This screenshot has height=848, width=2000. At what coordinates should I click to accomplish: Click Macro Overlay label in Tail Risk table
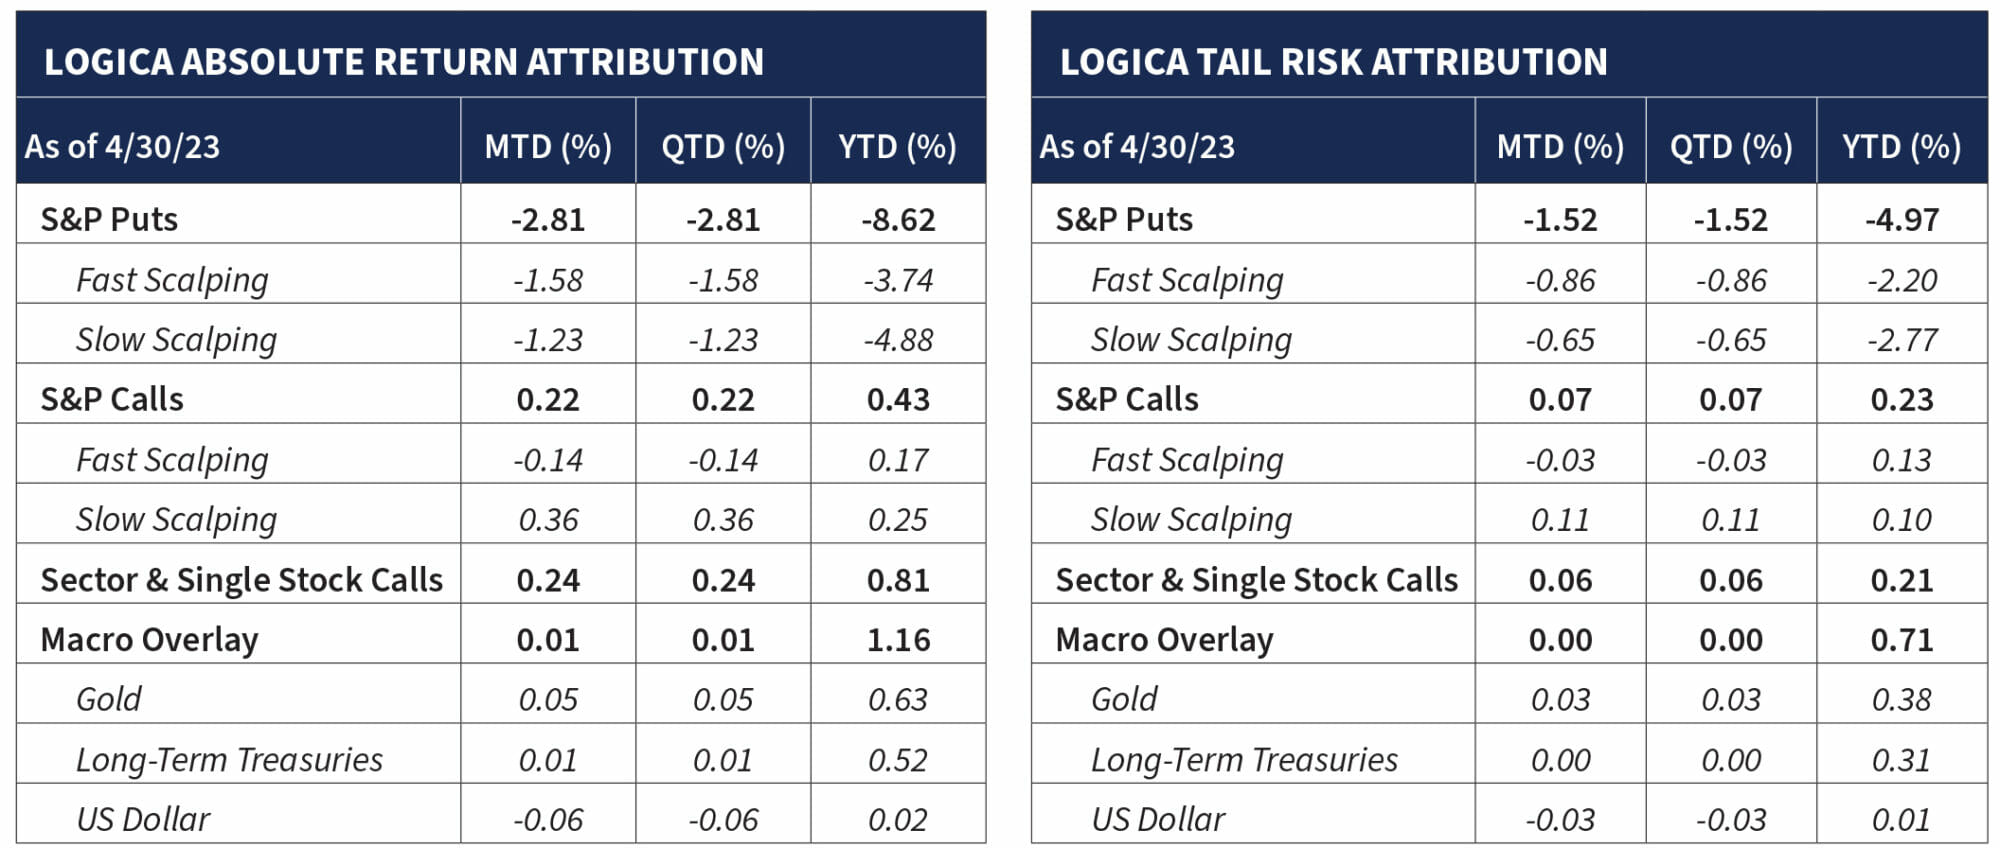[1164, 639]
